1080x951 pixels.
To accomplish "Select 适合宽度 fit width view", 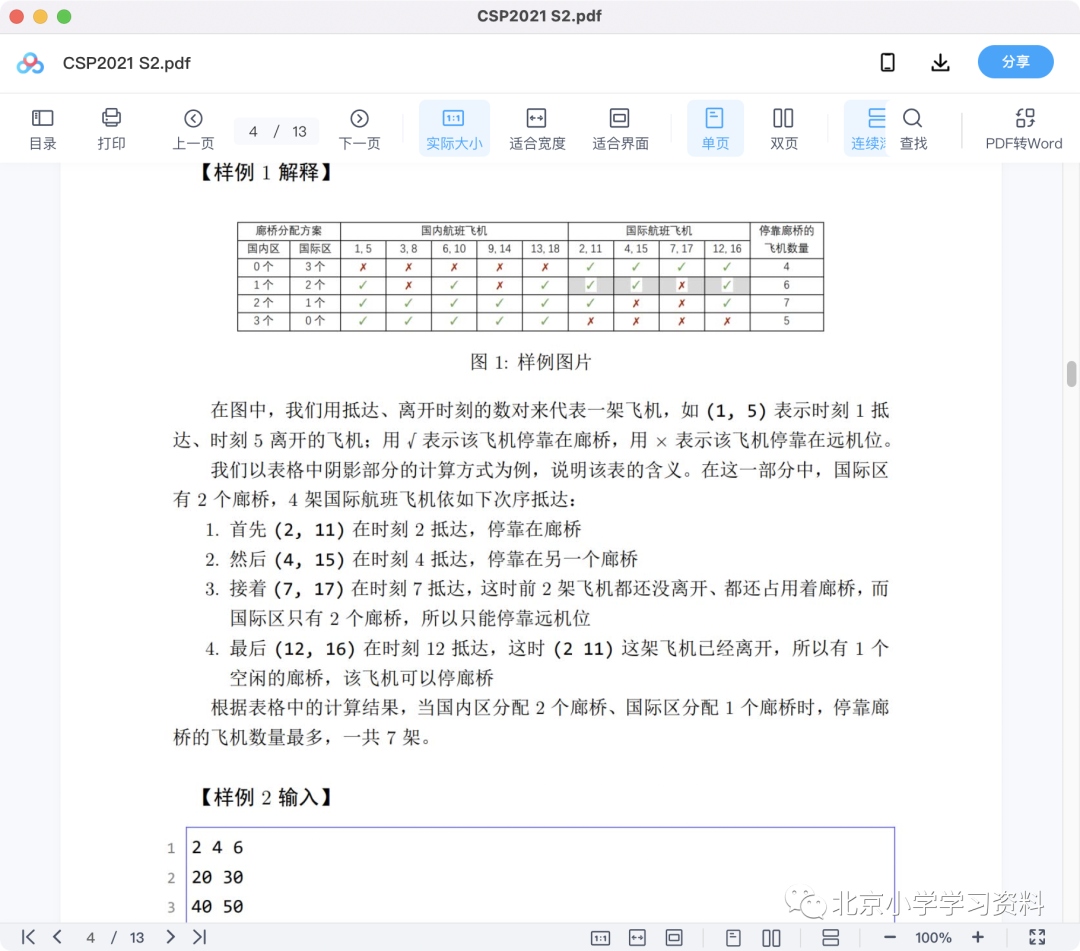I will pos(537,129).
